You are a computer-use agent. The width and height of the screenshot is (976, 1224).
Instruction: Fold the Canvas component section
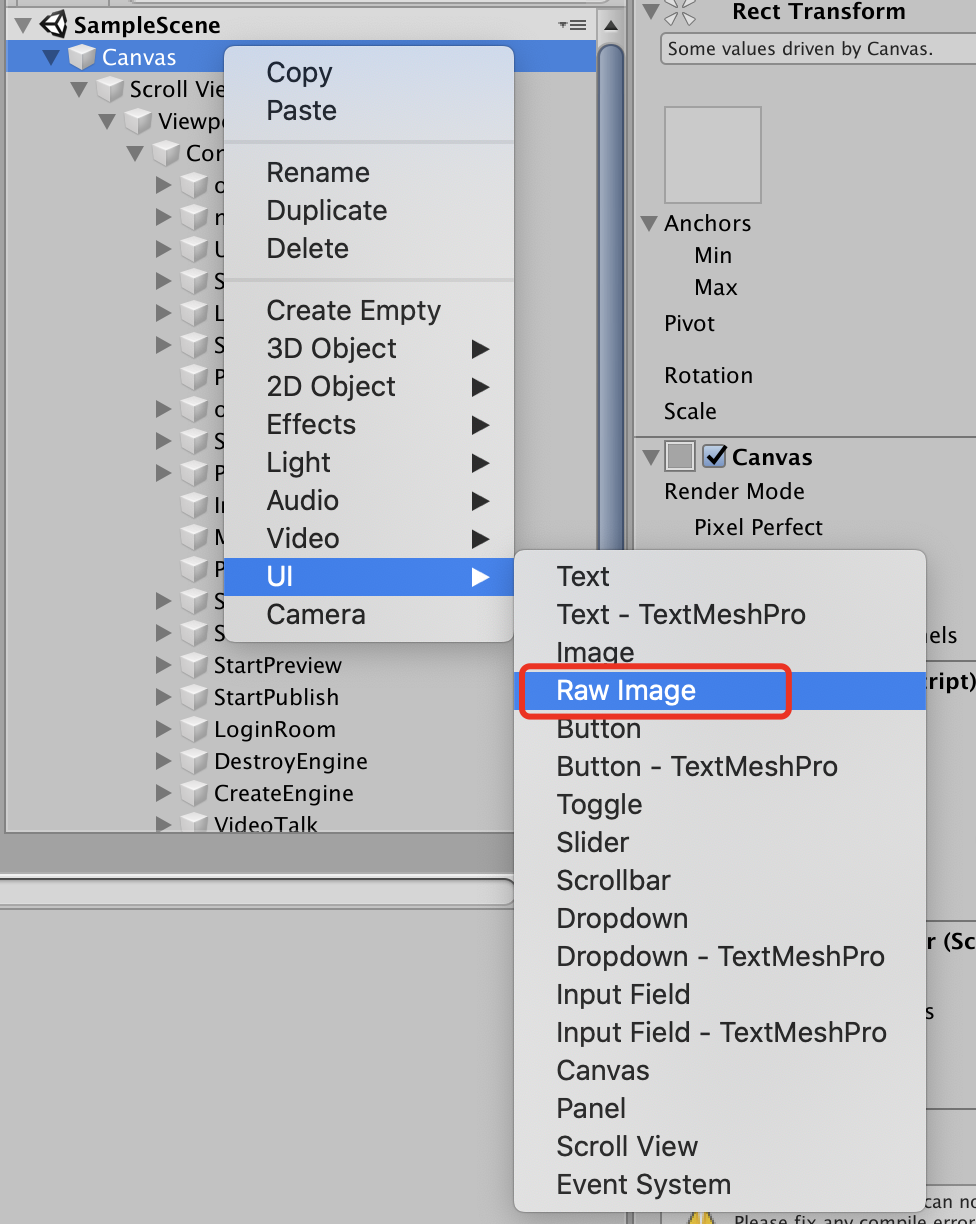point(650,457)
